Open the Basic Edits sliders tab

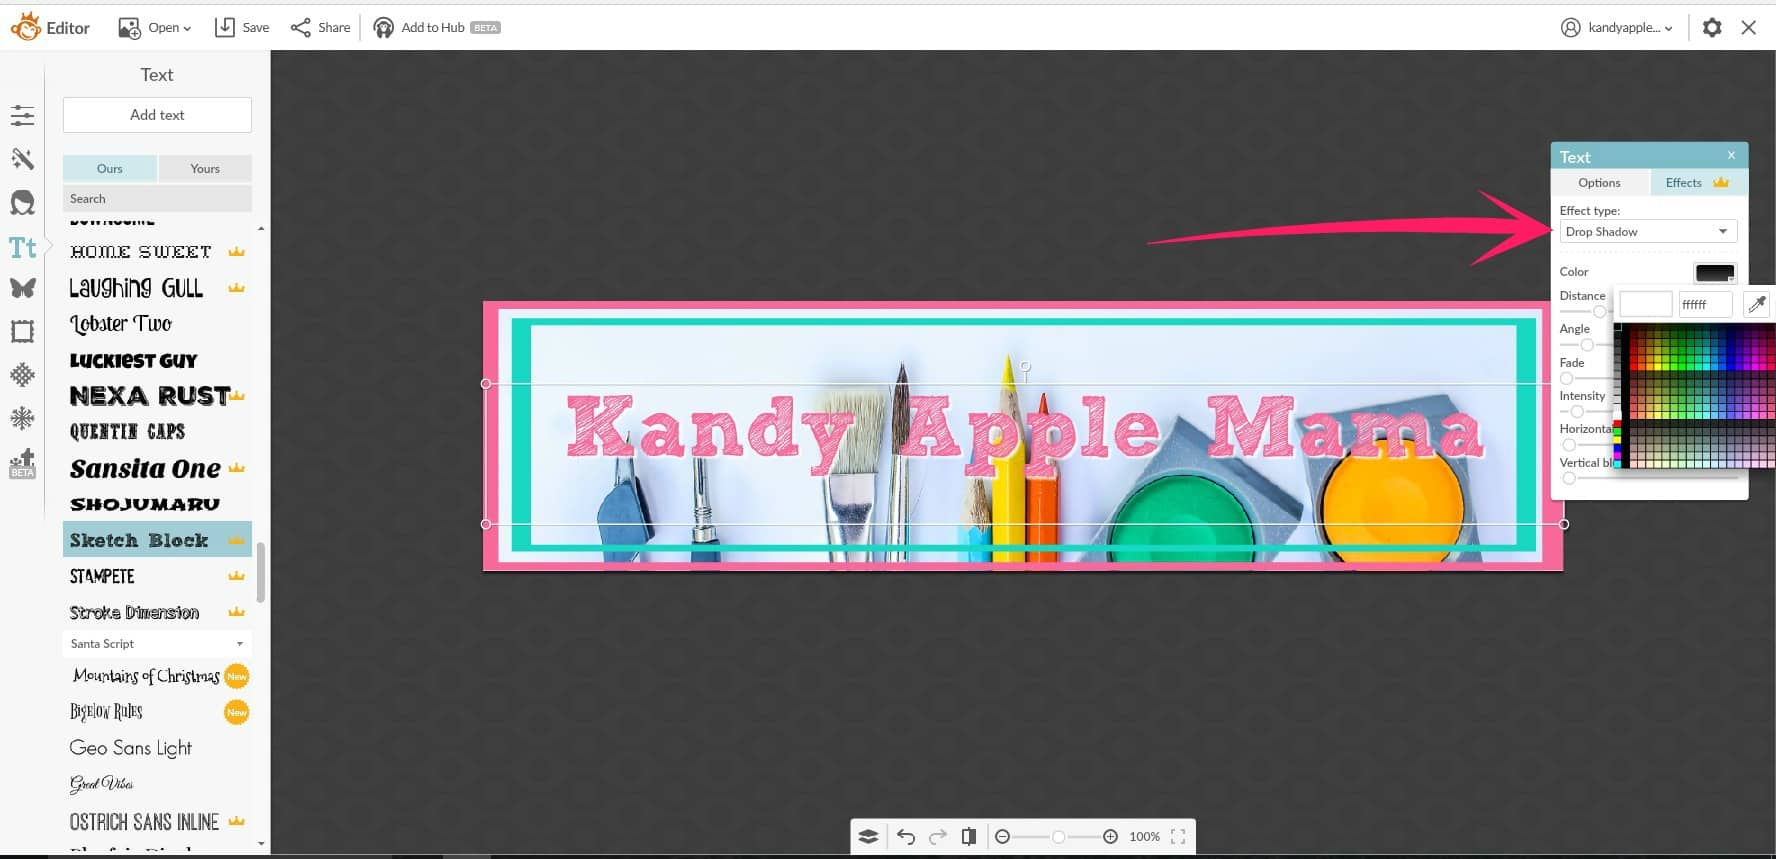[x=22, y=116]
